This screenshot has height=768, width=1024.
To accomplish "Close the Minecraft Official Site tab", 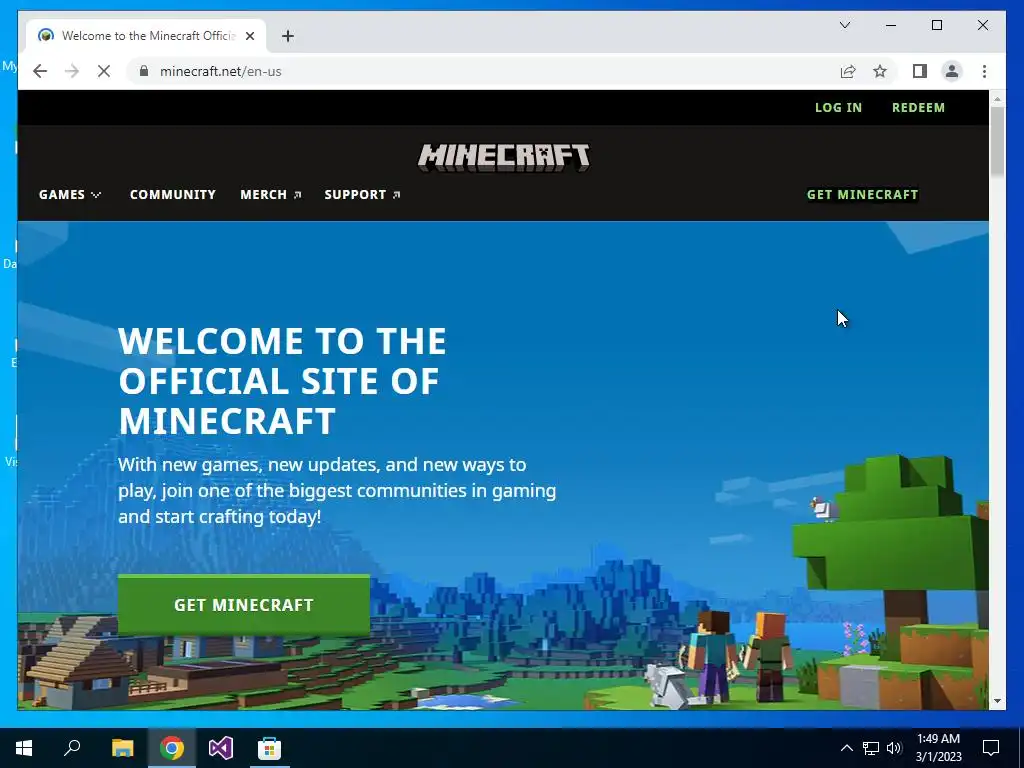I will [x=249, y=36].
